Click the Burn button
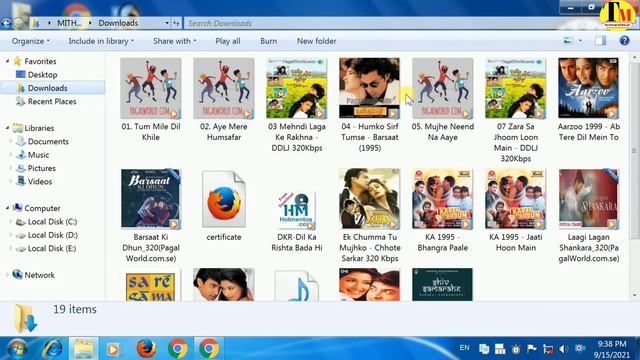 pyautogui.click(x=269, y=41)
